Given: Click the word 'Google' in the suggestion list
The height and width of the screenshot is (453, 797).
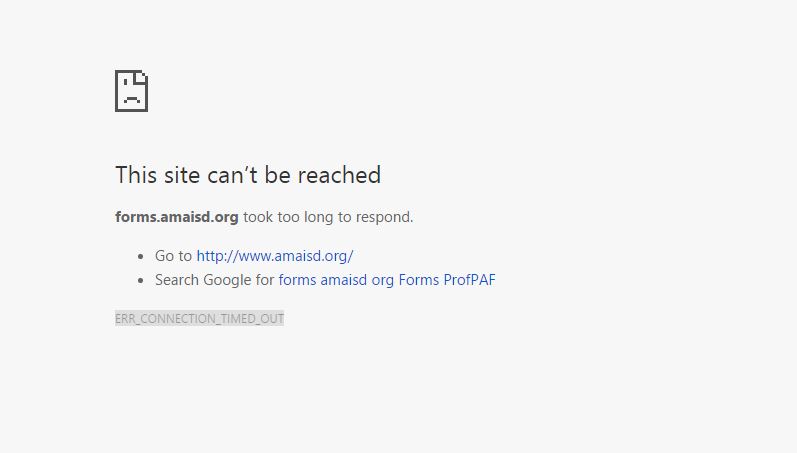Looking at the screenshot, I should coord(227,280).
